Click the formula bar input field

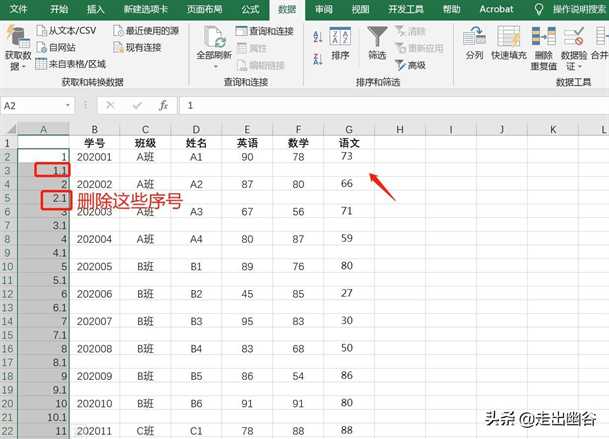point(390,105)
